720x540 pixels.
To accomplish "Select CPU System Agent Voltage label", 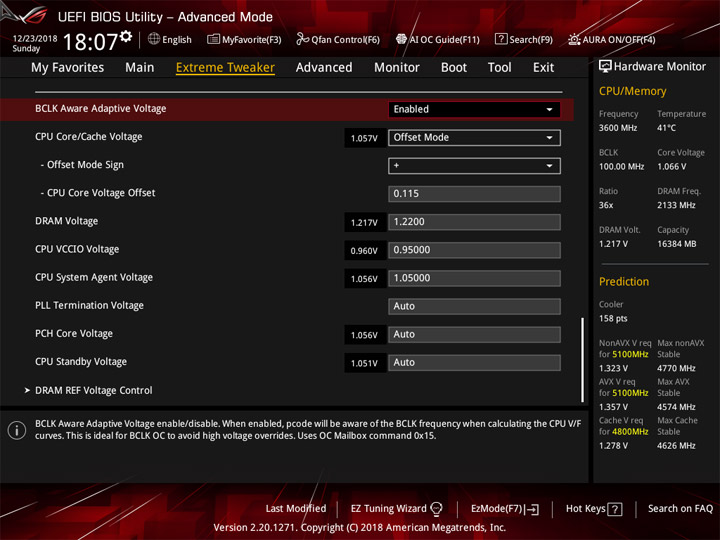I will pyautogui.click(x=94, y=277).
